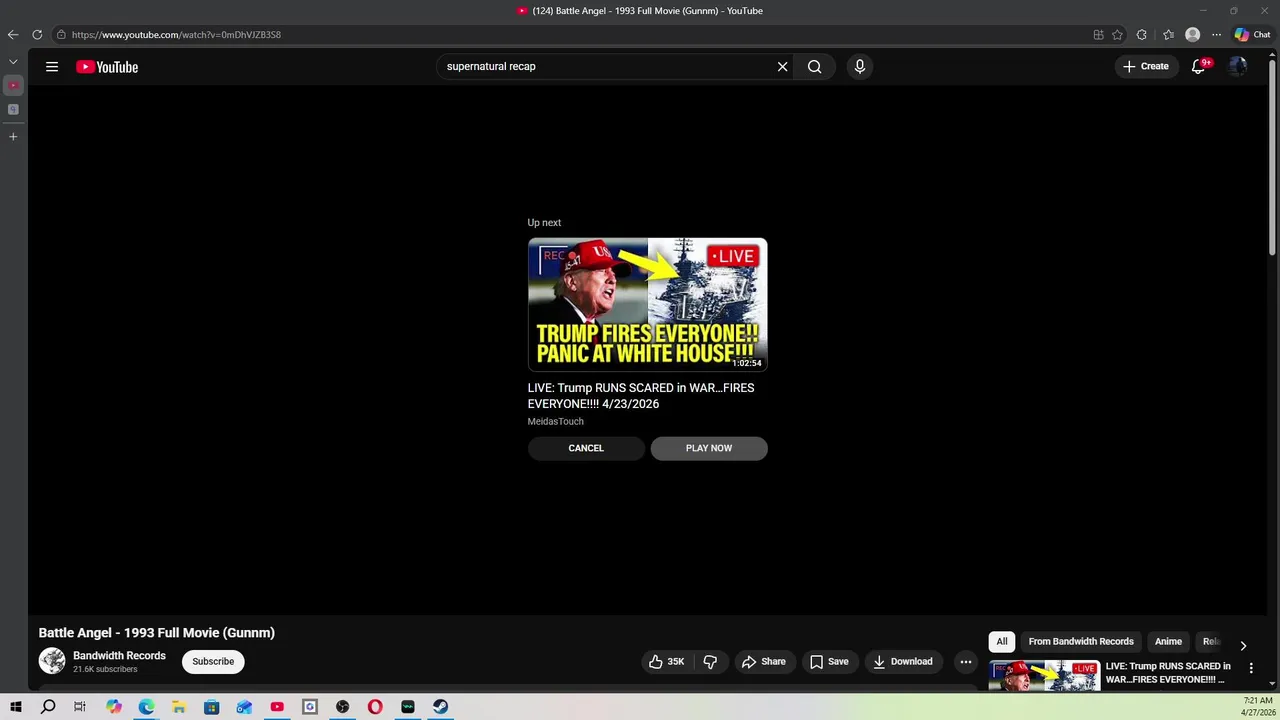
Task: Open options menu for the sidebar Trump video
Action: pyautogui.click(x=1251, y=668)
